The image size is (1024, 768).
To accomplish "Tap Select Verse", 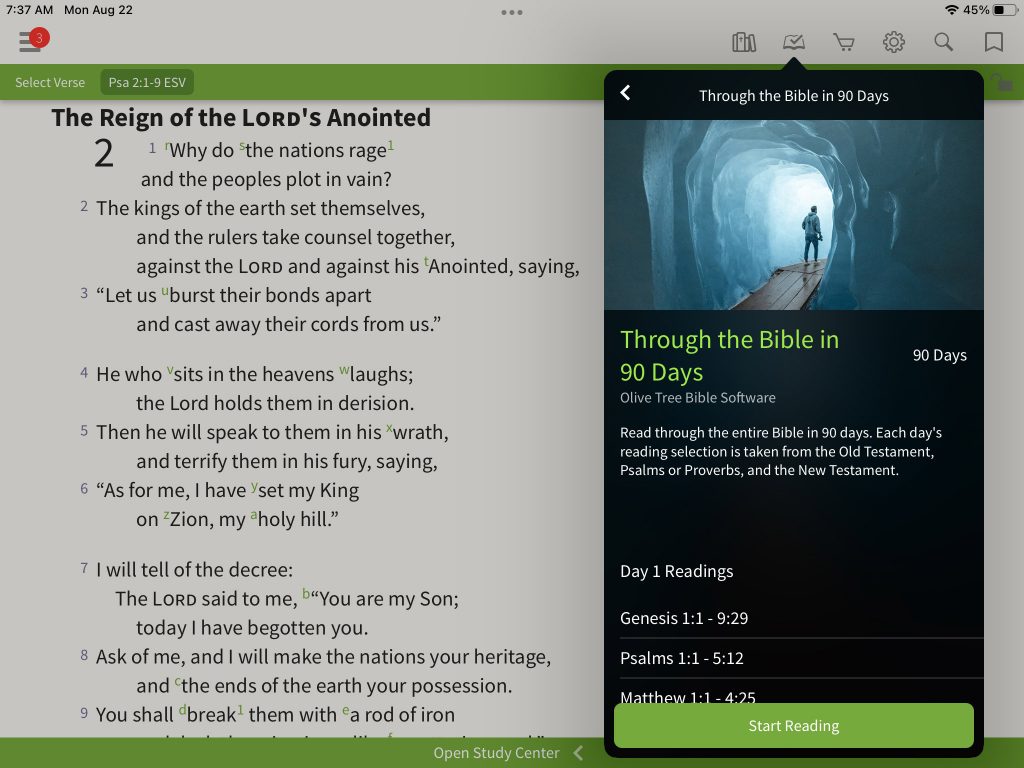I will click(x=50, y=82).
